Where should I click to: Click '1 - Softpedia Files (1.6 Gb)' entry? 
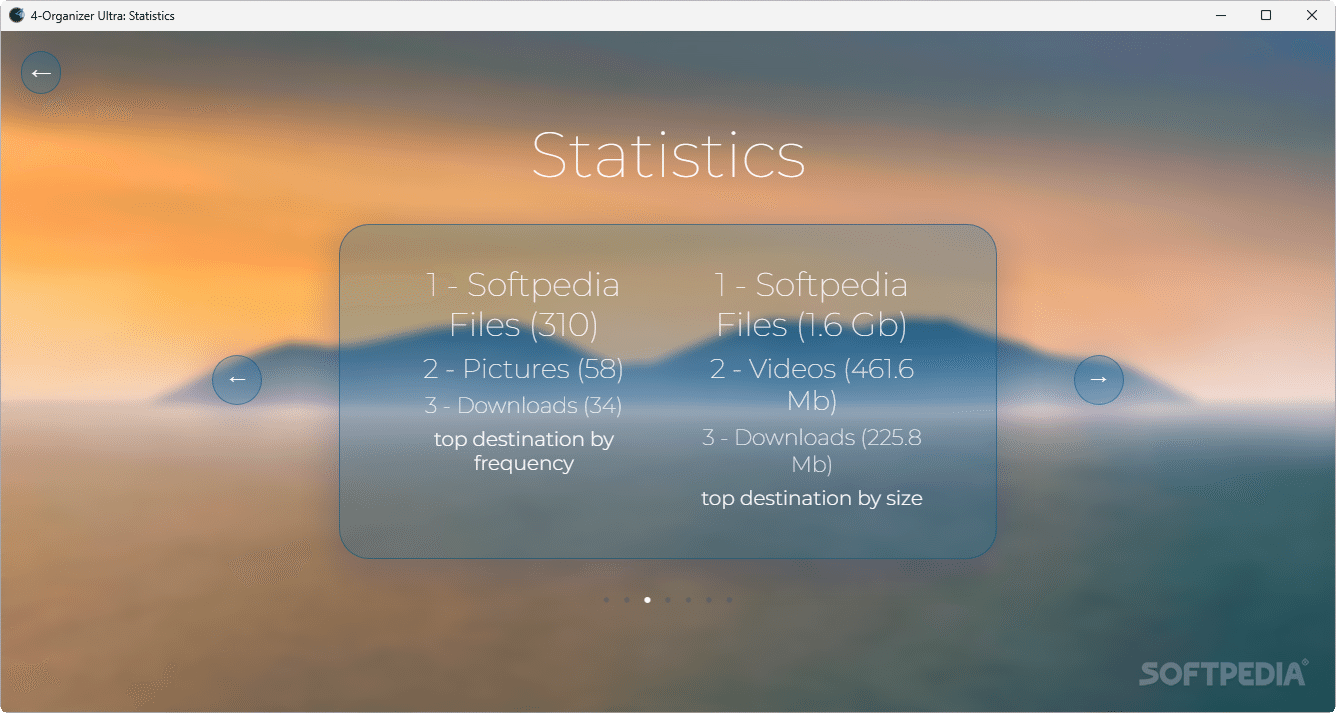click(811, 305)
